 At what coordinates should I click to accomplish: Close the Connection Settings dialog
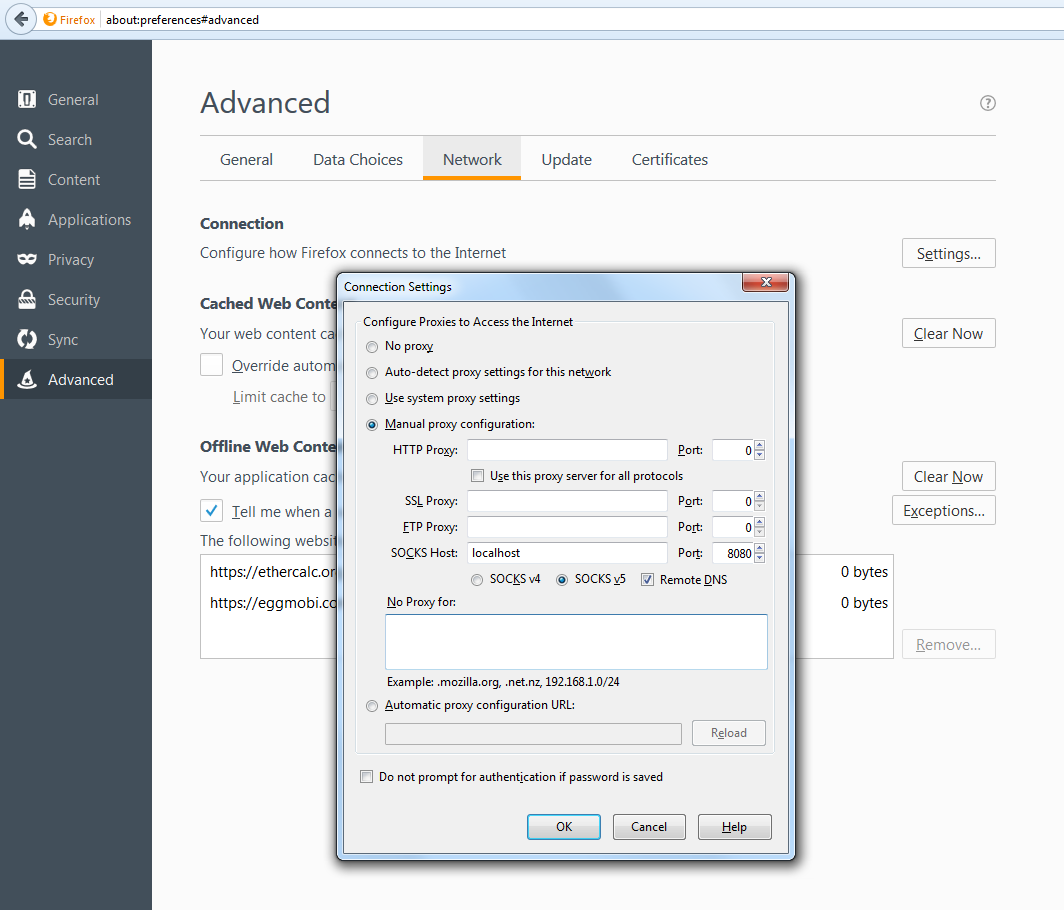click(765, 282)
